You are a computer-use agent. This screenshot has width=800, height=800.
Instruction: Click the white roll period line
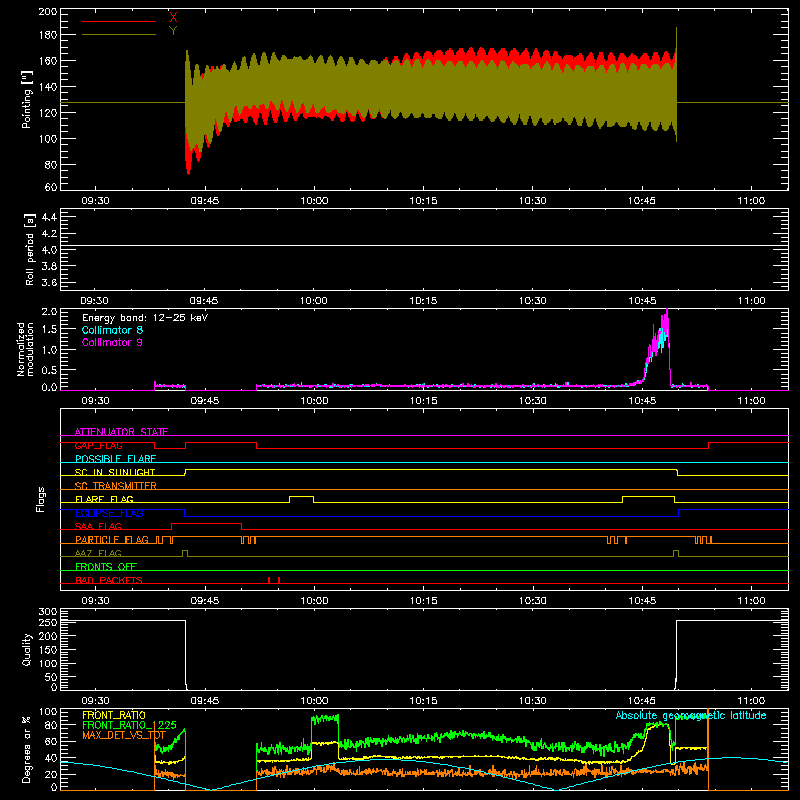click(x=424, y=246)
